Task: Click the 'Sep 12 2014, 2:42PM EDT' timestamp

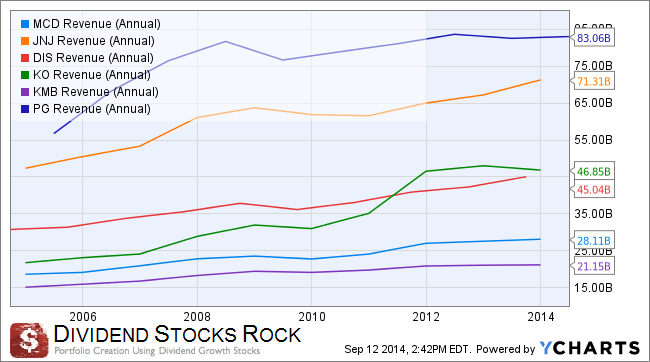Action: point(407,349)
